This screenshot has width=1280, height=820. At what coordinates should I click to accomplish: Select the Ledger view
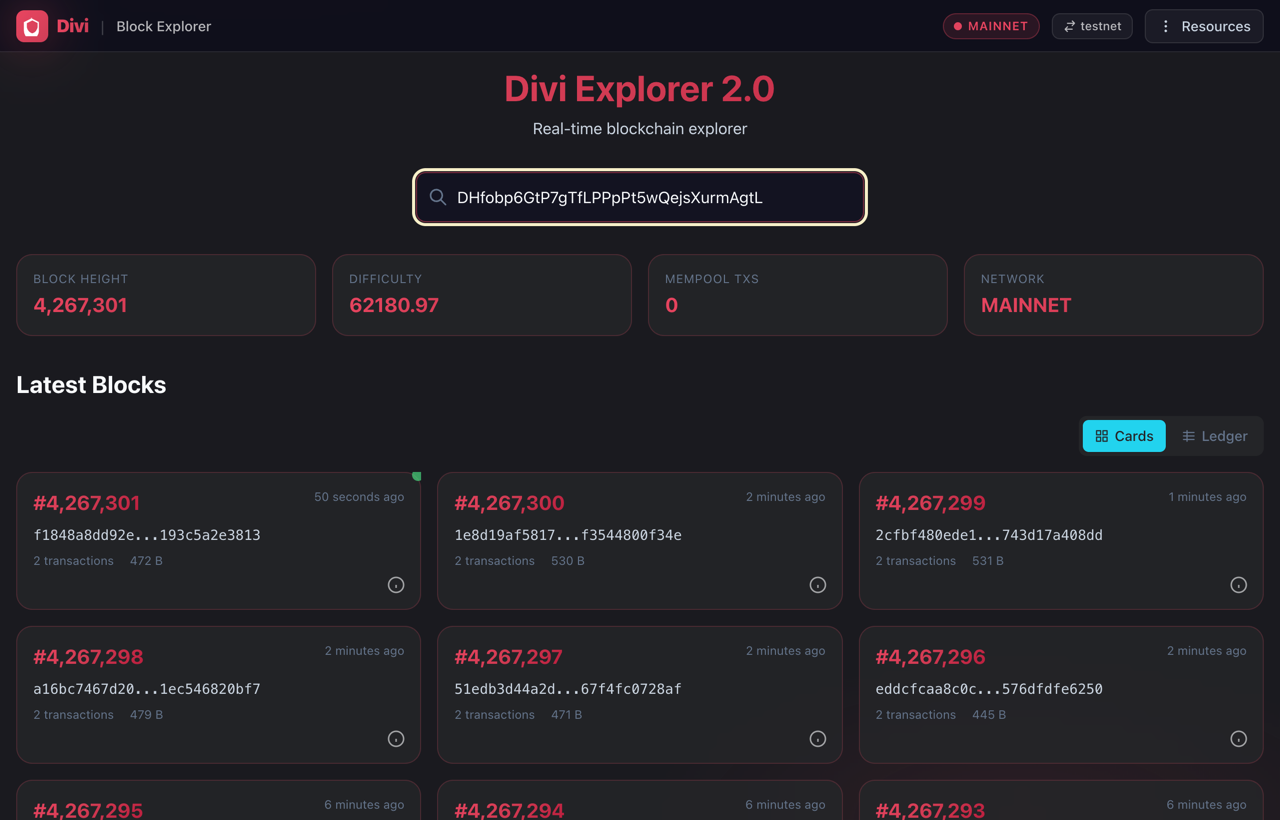1214,436
